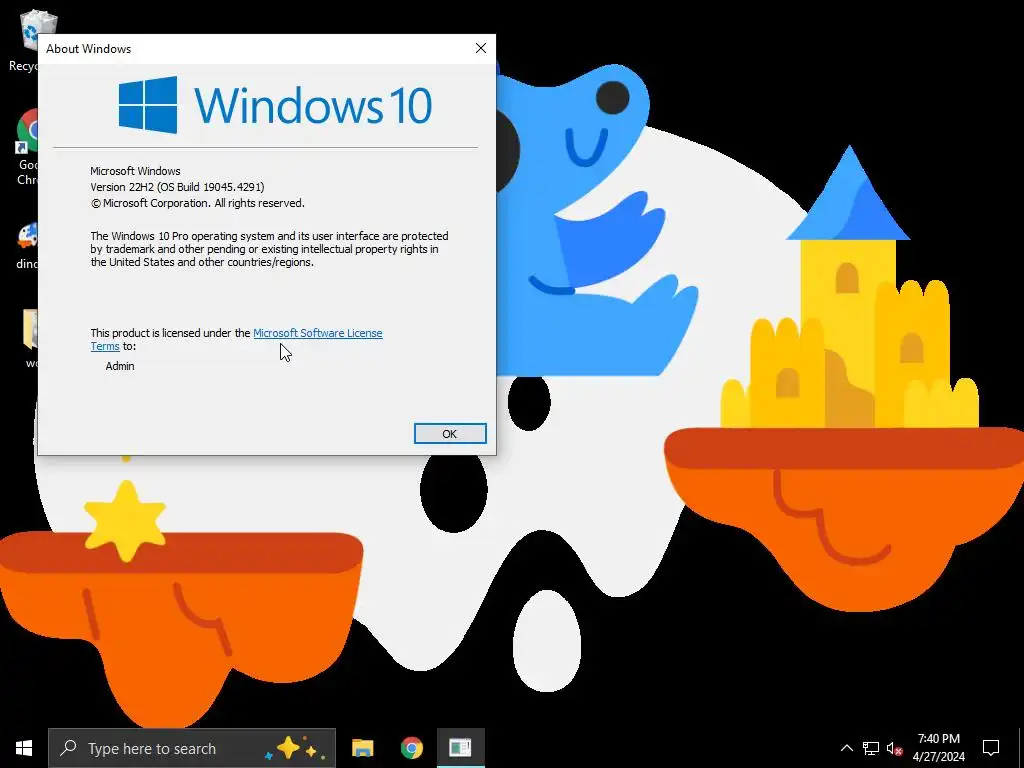This screenshot has width=1024, height=768.
Task: Click the Windows 10 logo banner
Action: 275,104
